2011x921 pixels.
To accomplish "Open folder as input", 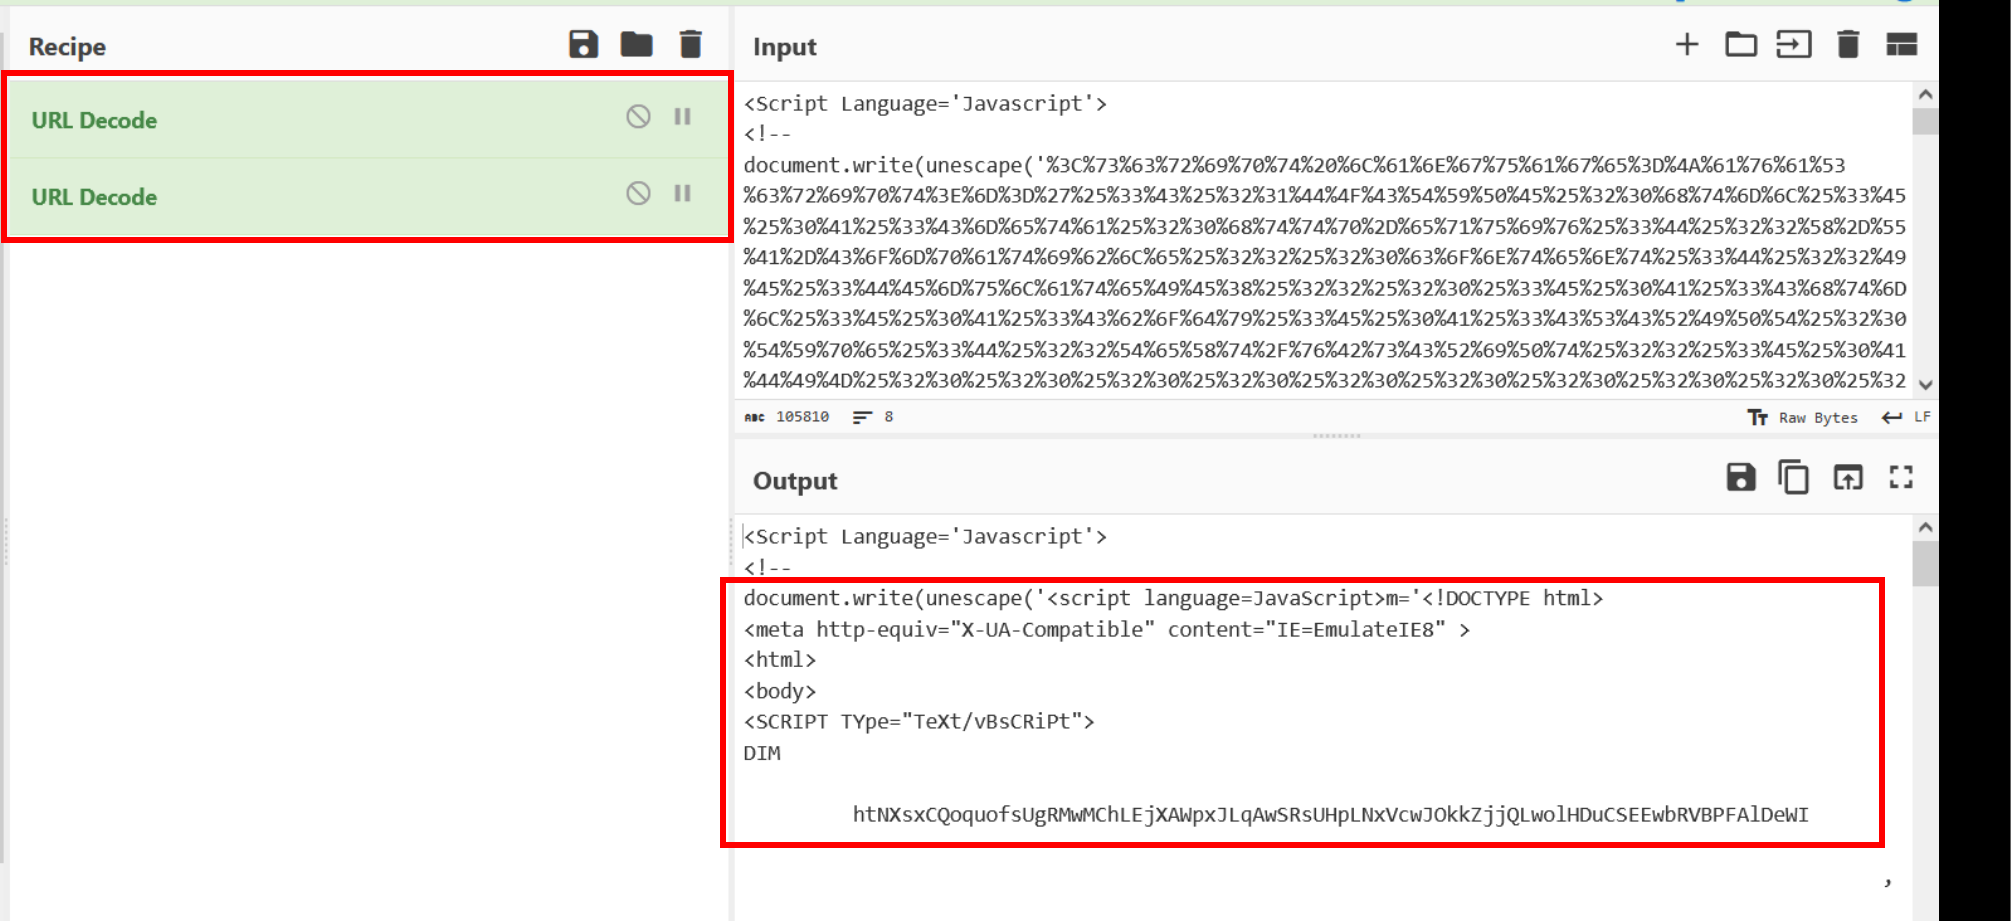I will [x=1741, y=45].
